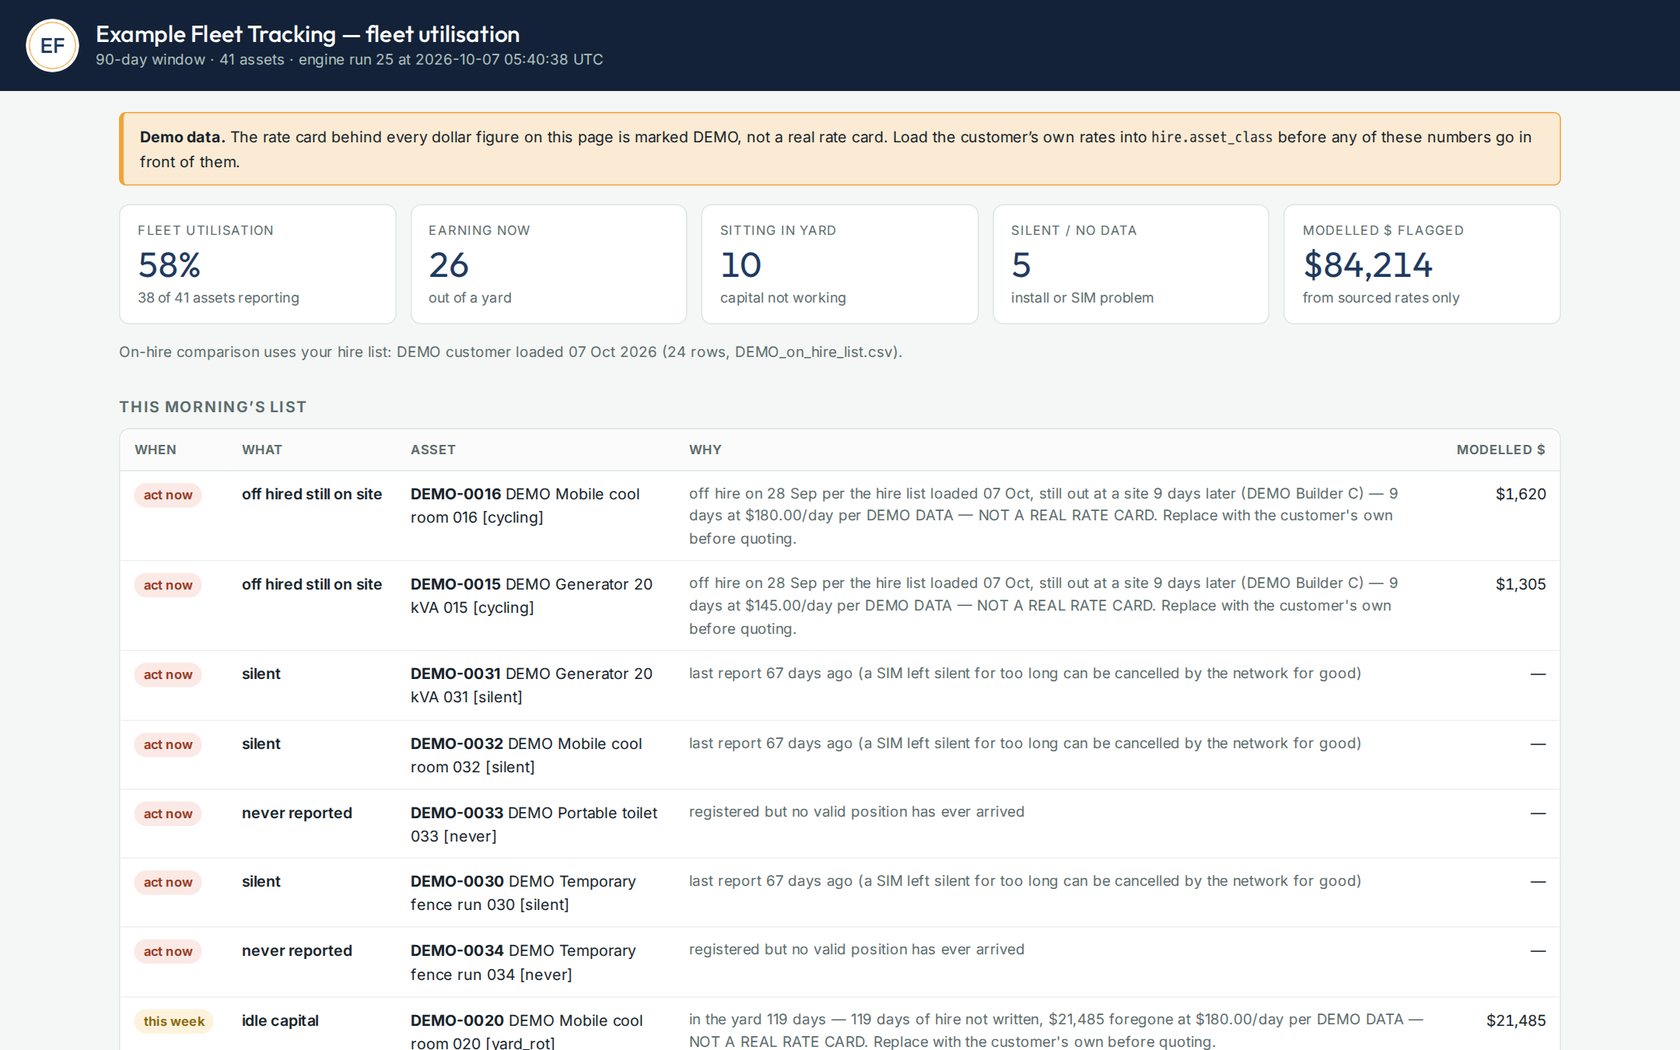Open the Fleet Utilisation 58% card

257,264
